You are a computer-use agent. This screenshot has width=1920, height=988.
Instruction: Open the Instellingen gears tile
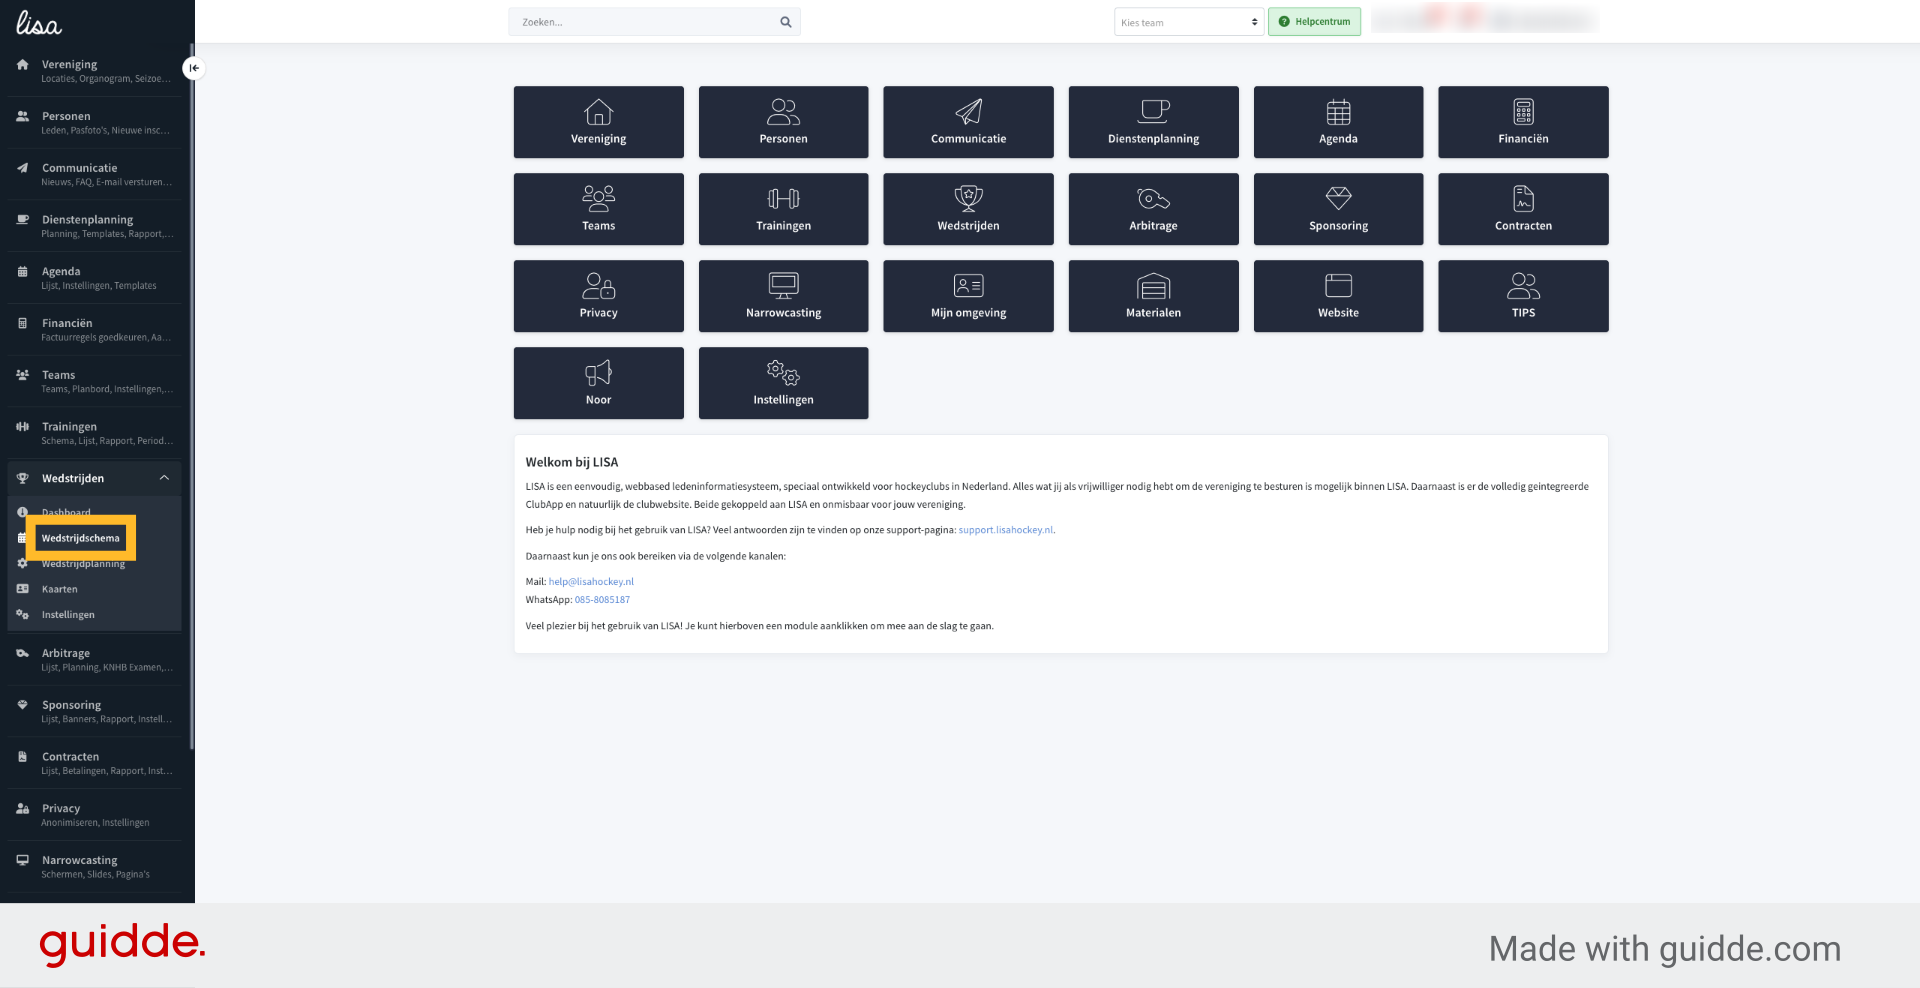(783, 383)
